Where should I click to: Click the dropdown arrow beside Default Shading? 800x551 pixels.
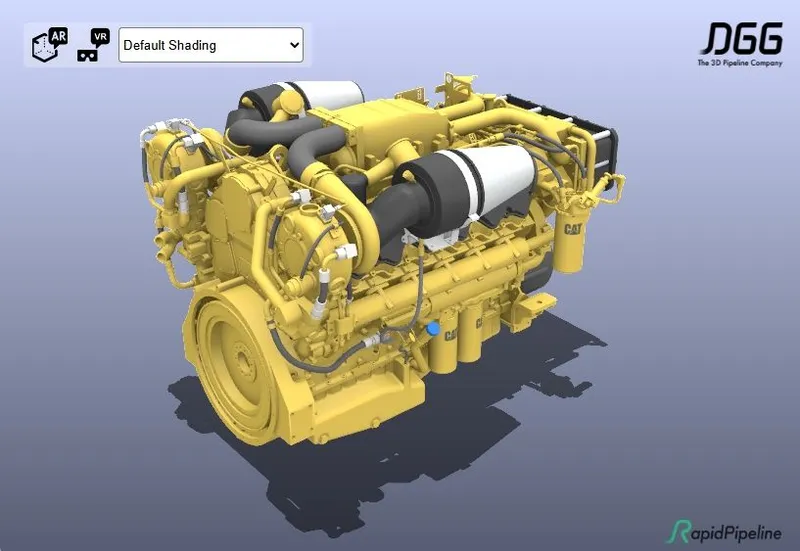[x=294, y=45]
